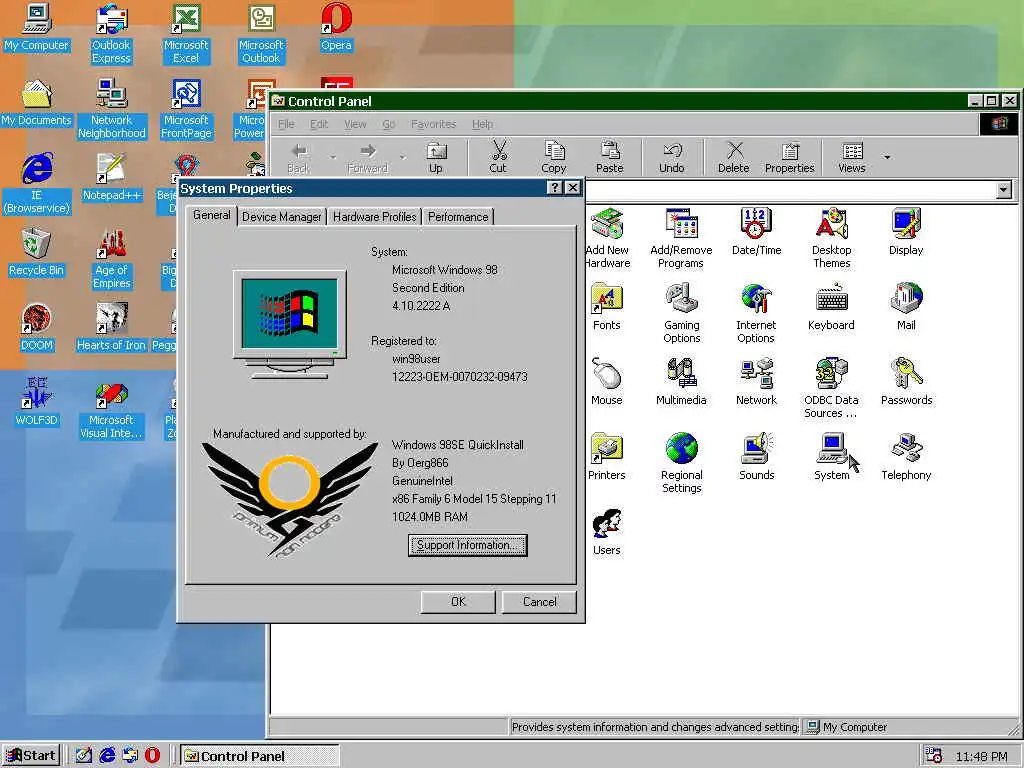The height and width of the screenshot is (768, 1024).
Task: Select the Microsoft Outlook desktop shortcut
Action: coord(261,34)
